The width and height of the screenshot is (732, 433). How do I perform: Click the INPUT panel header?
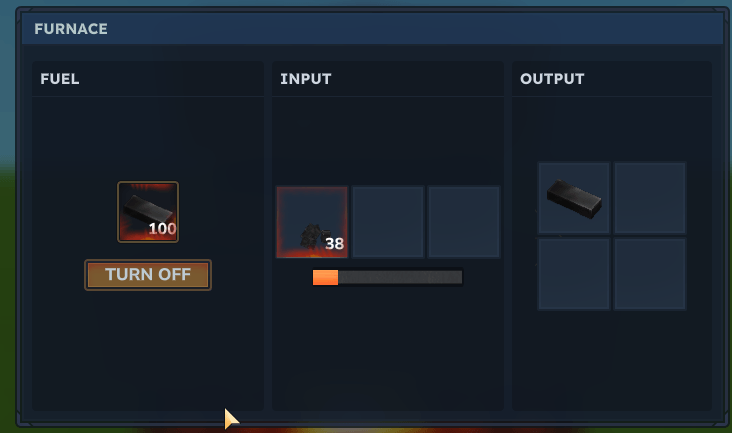388,79
